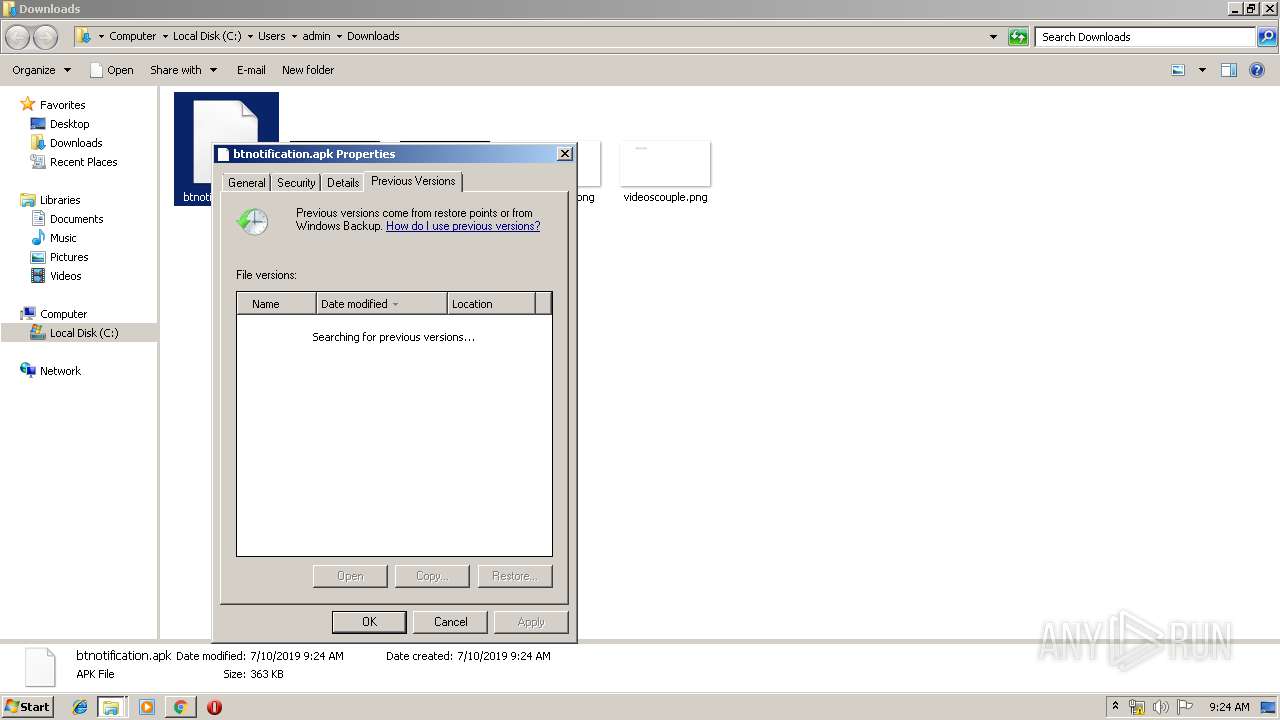Expand the Local Disk (C:) breadcrumb arrow
The width and height of the screenshot is (1280, 720).
tap(250, 36)
